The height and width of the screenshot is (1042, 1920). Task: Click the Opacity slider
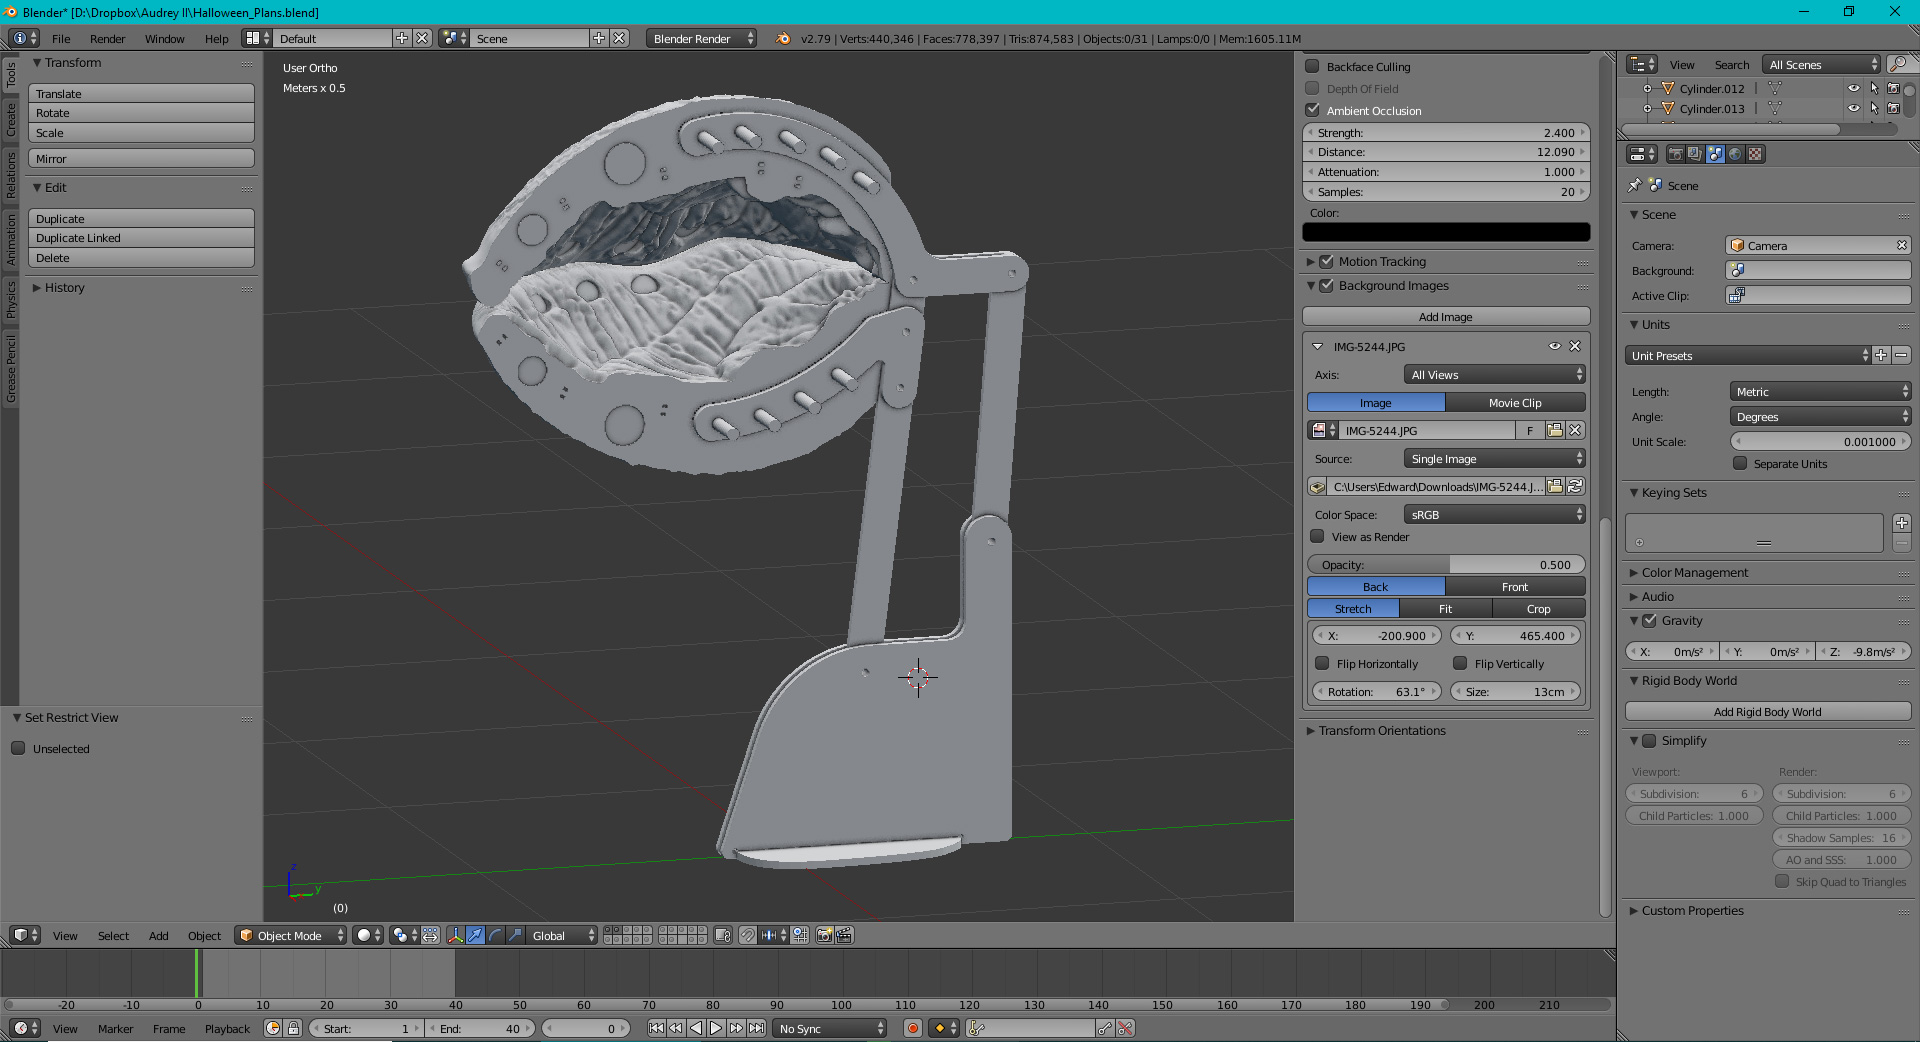tap(1446, 565)
